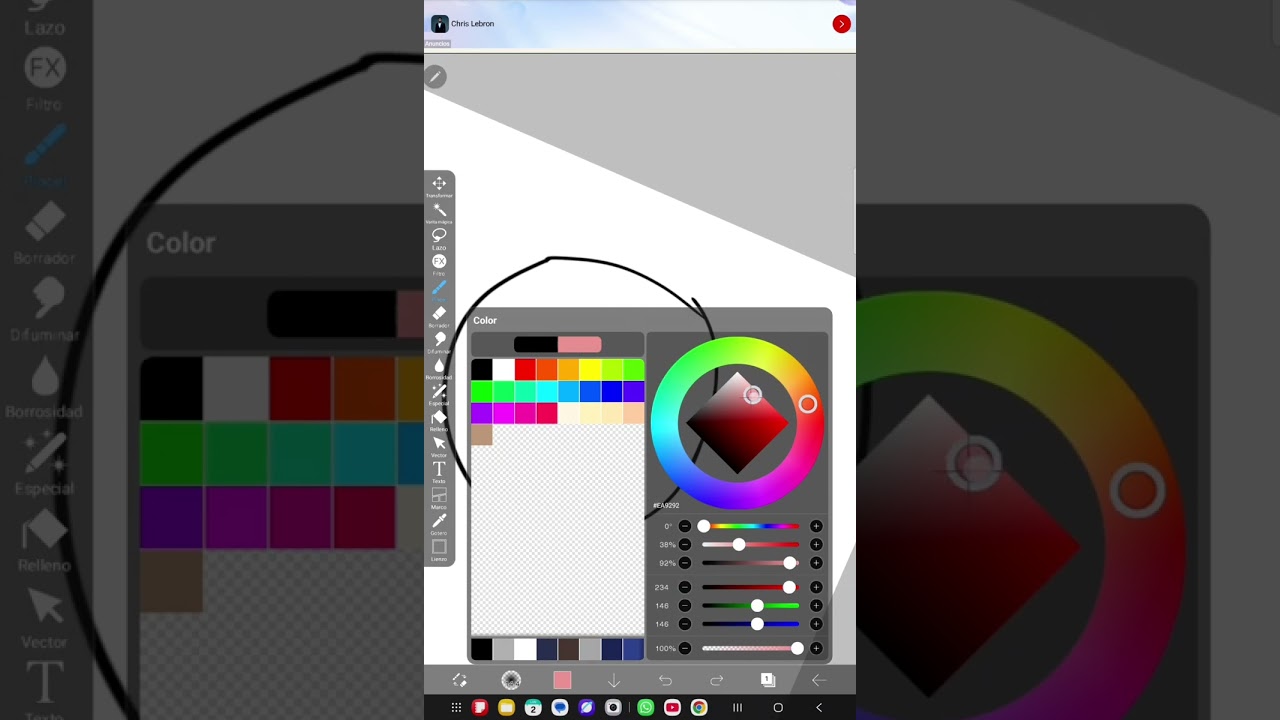Viewport: 1280px width, 720px height.
Task: Toggle brush and eraser switch icon
Action: 460,680
